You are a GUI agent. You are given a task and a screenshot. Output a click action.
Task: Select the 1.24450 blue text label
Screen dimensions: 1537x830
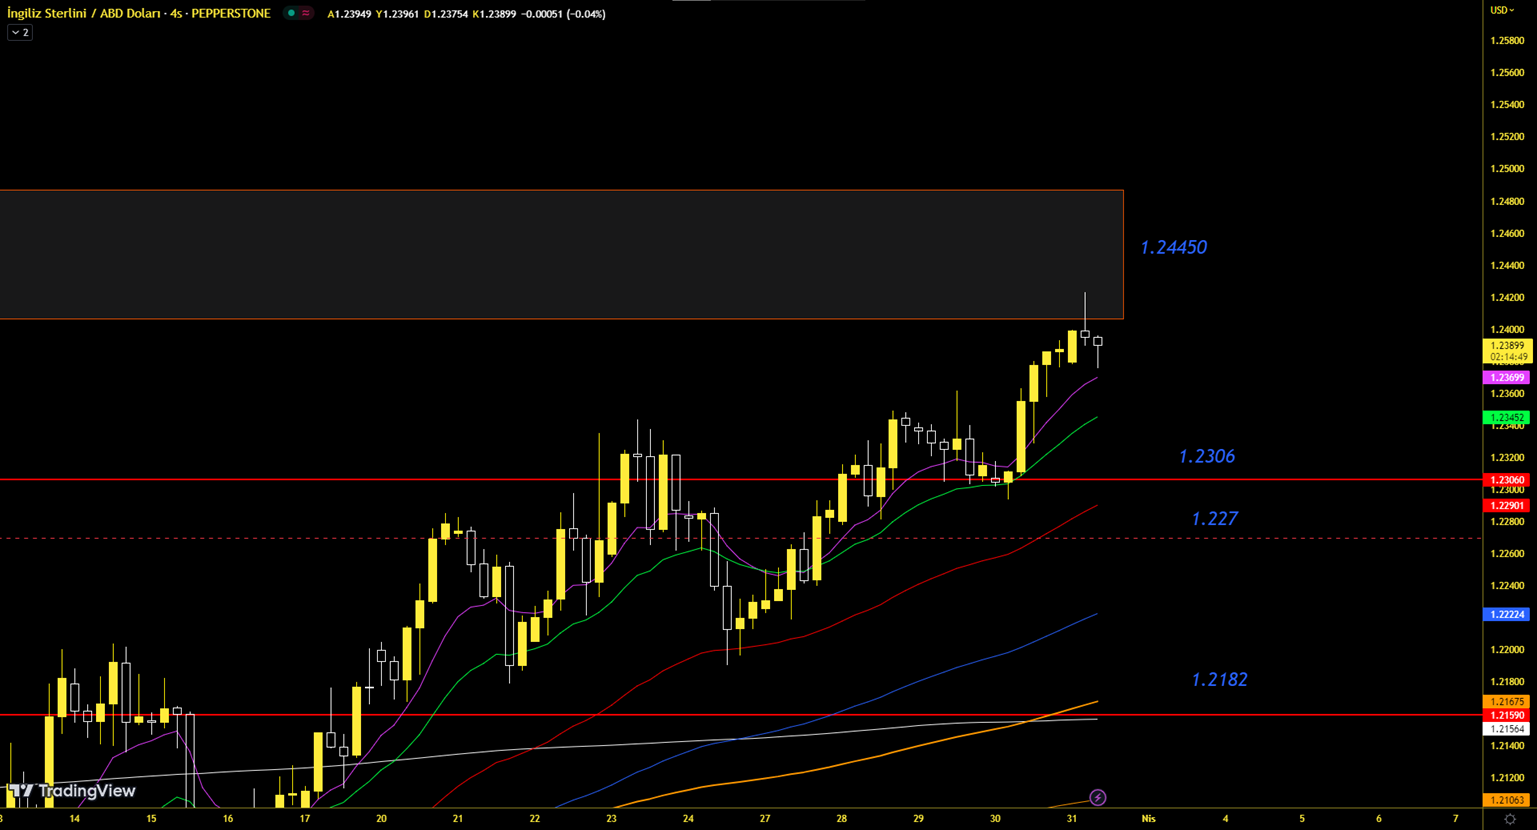pos(1173,247)
